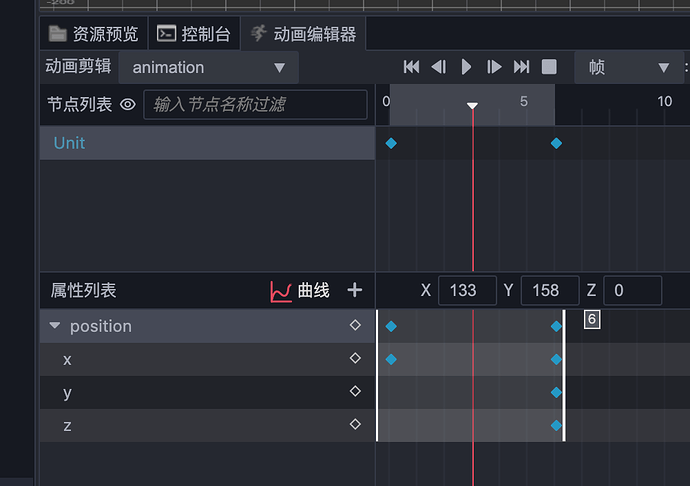Add keyframe diamond on position row
The height and width of the screenshot is (486, 690).
pyautogui.click(x=355, y=325)
